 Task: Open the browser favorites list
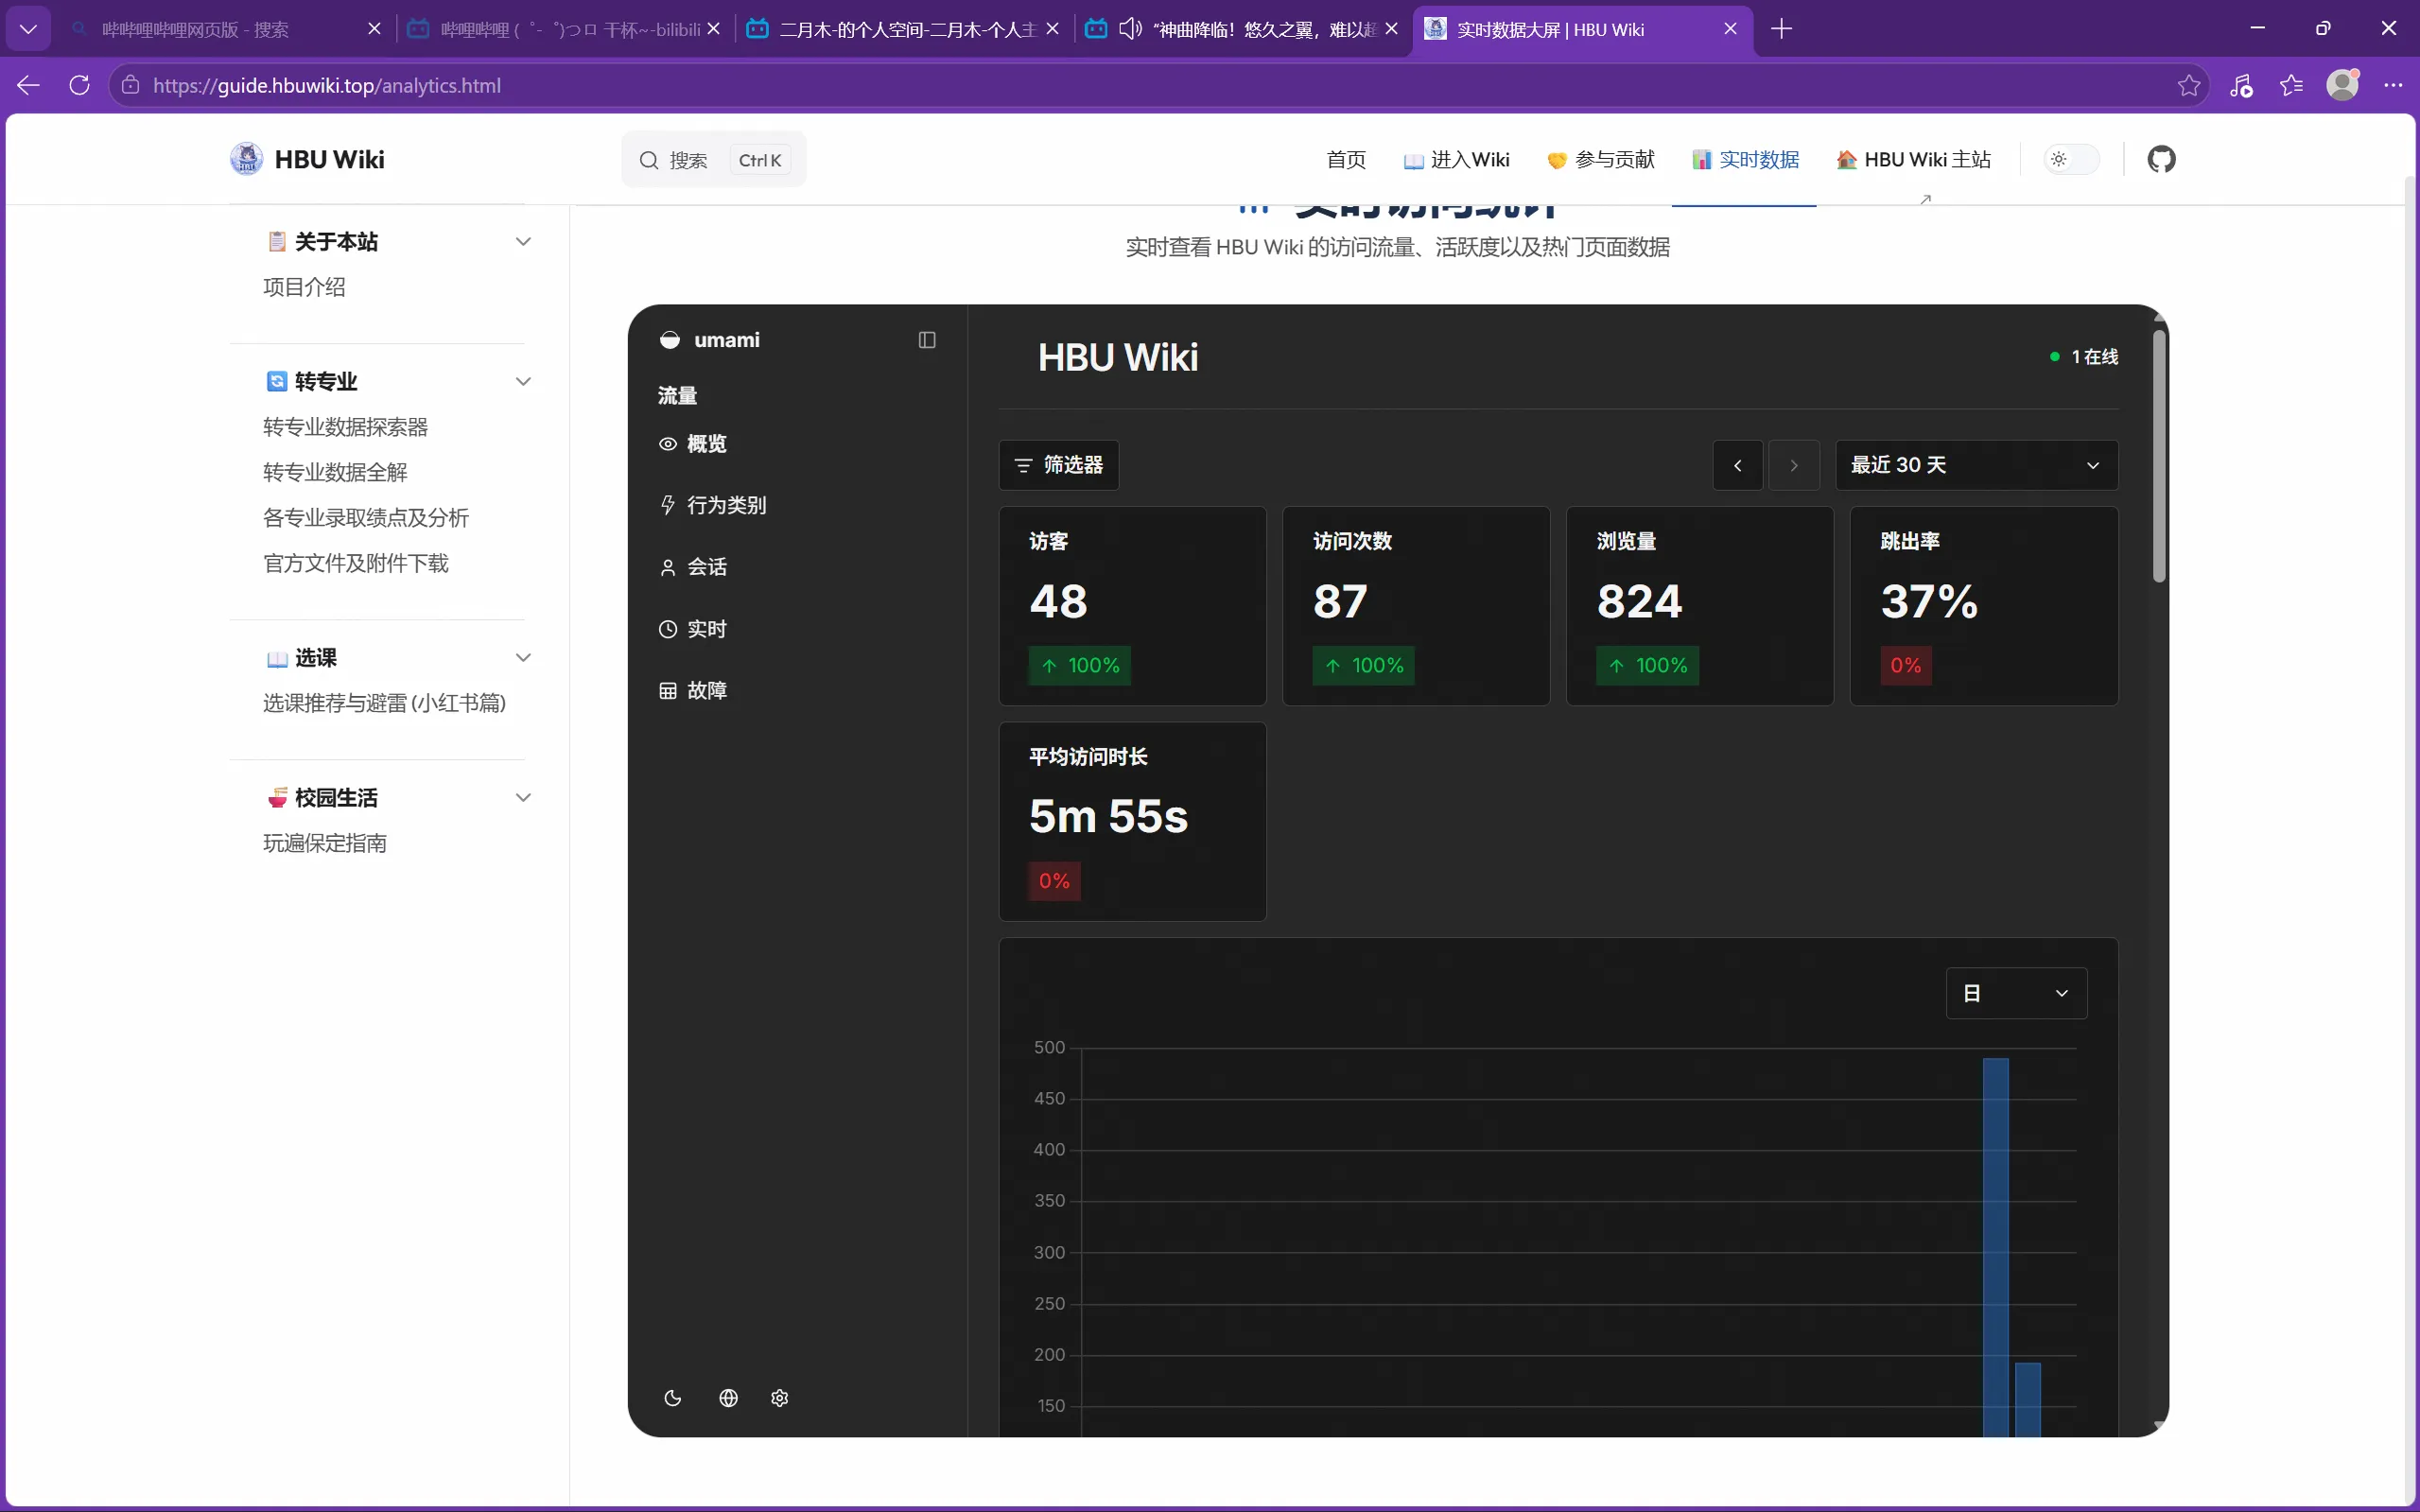(x=2291, y=85)
